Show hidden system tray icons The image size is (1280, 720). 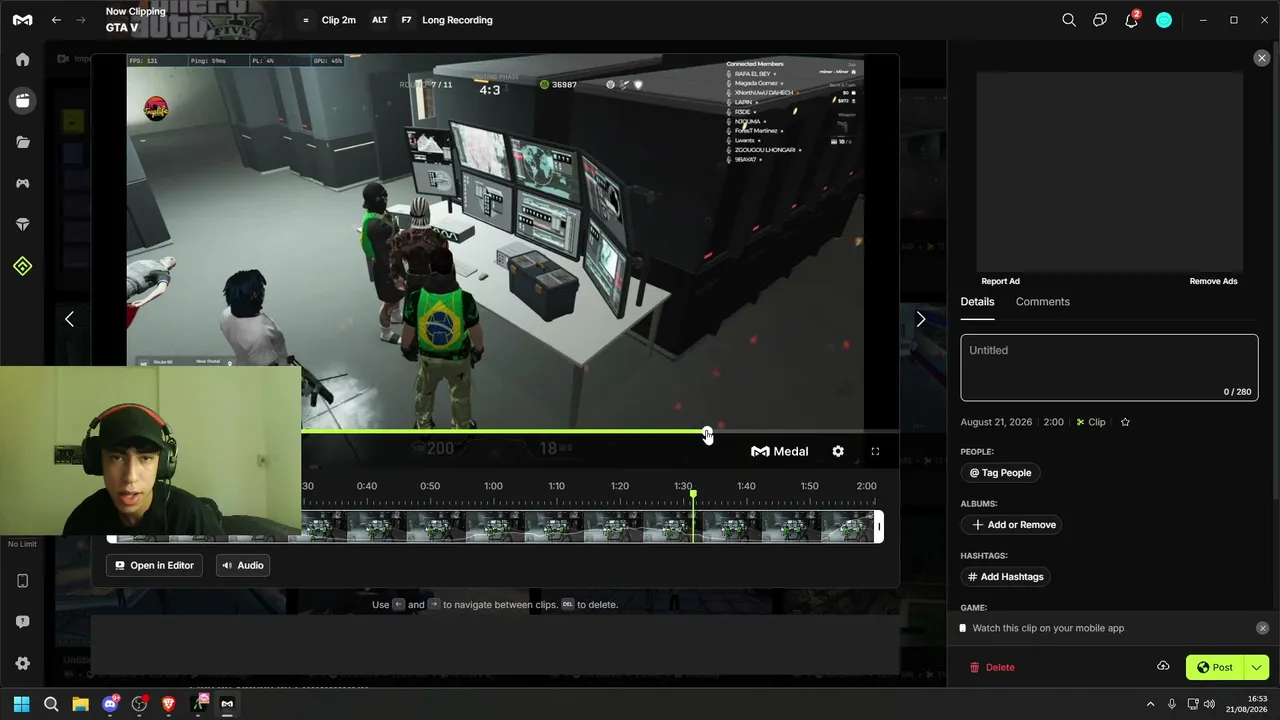click(x=1150, y=704)
